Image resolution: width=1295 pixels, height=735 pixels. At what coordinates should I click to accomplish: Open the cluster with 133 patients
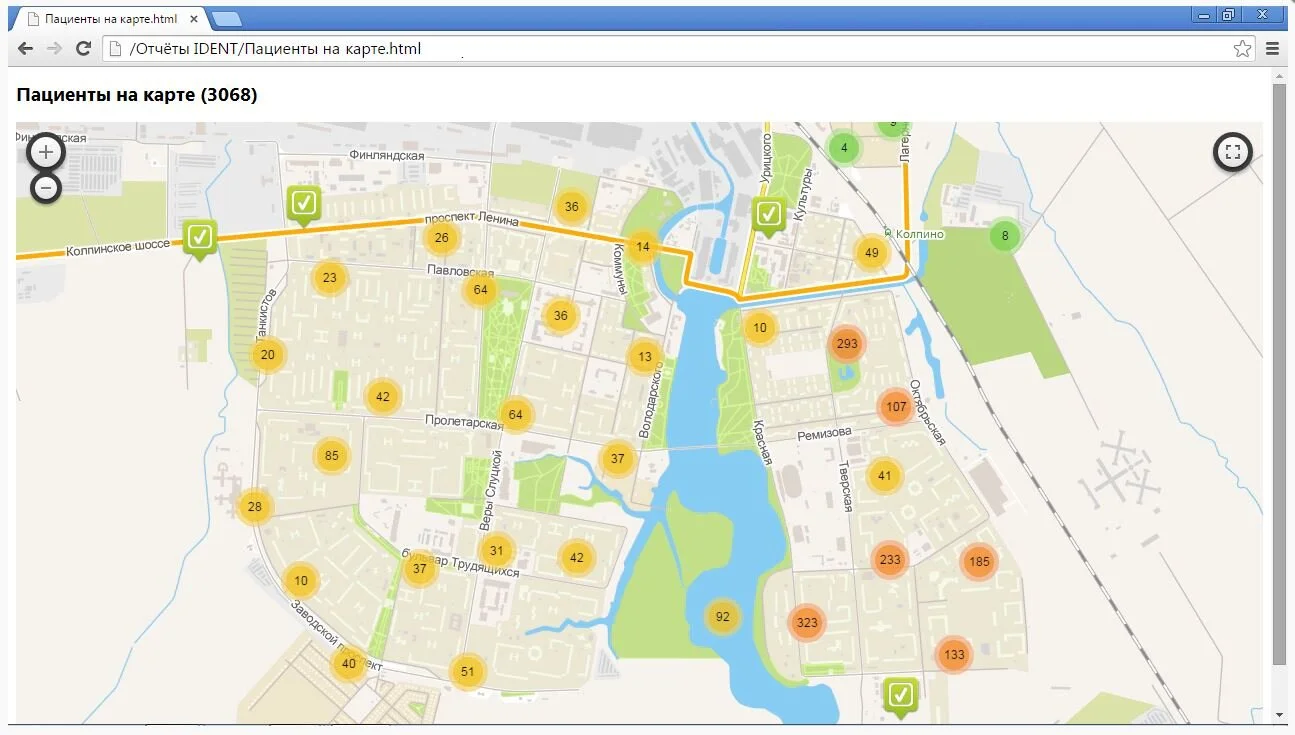click(954, 655)
